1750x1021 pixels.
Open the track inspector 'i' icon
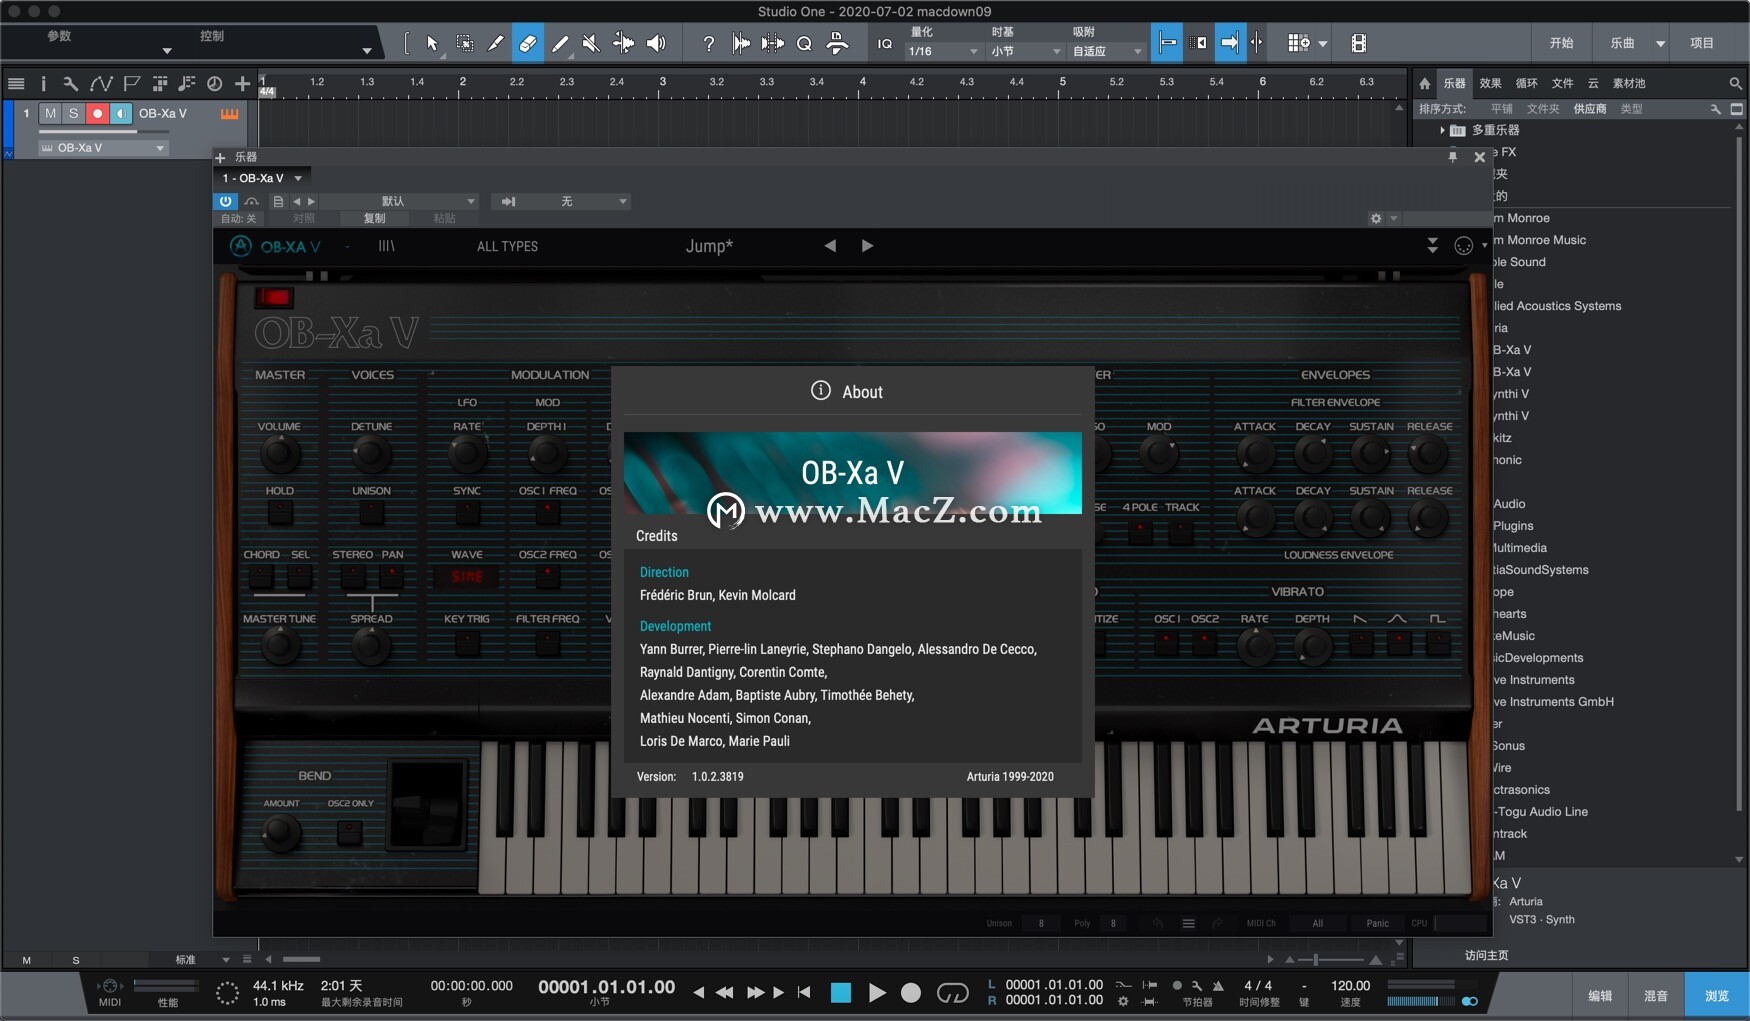(x=43, y=84)
